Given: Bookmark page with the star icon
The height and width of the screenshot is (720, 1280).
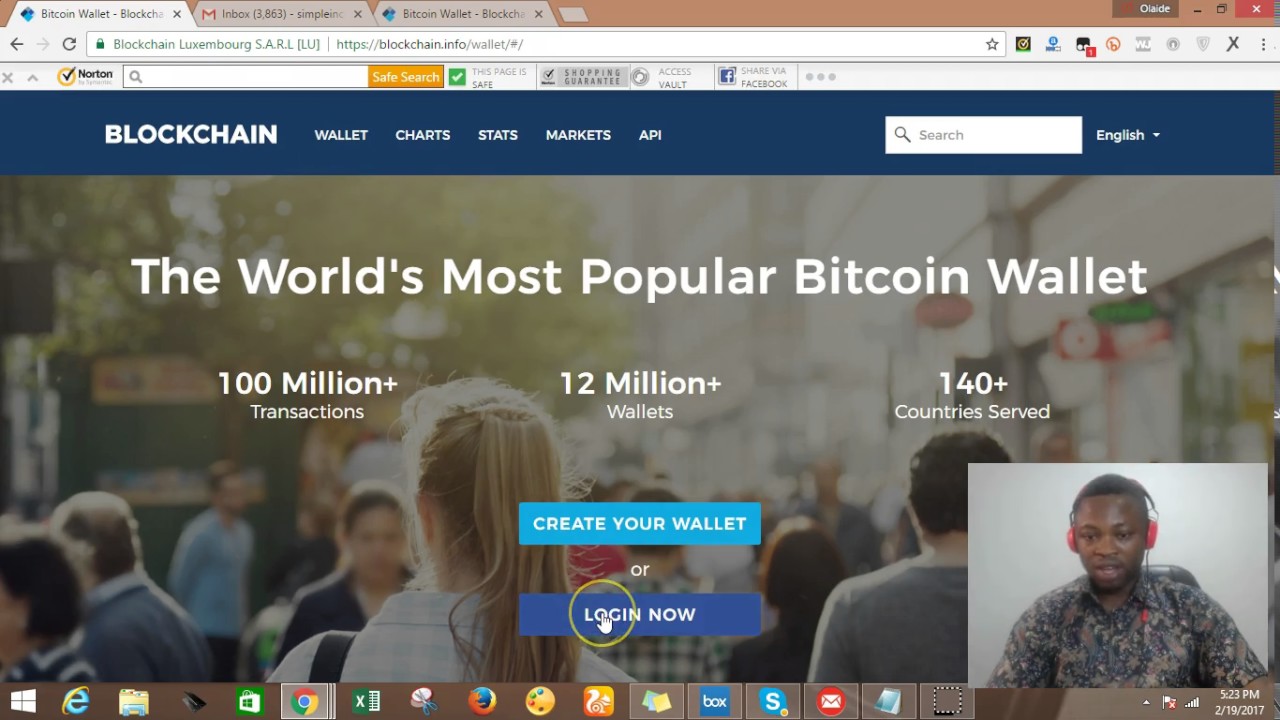Looking at the screenshot, I should pos(992,44).
